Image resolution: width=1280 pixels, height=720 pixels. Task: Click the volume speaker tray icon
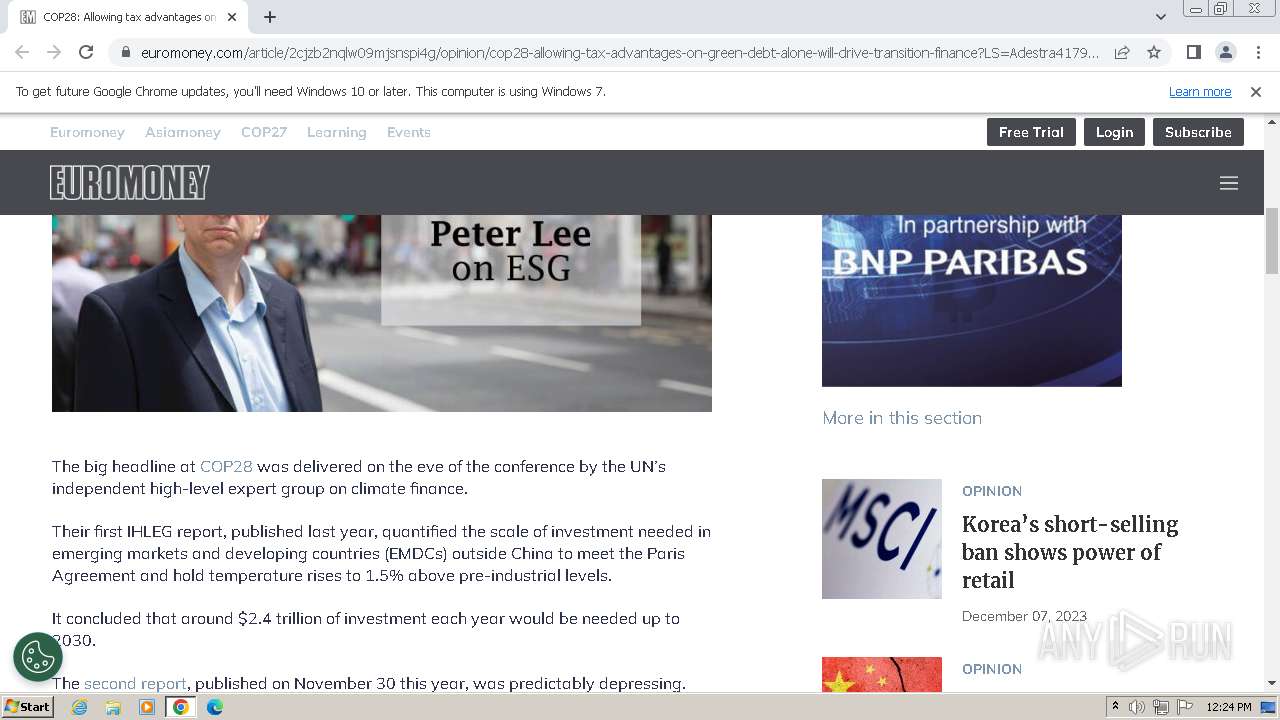(1137, 707)
